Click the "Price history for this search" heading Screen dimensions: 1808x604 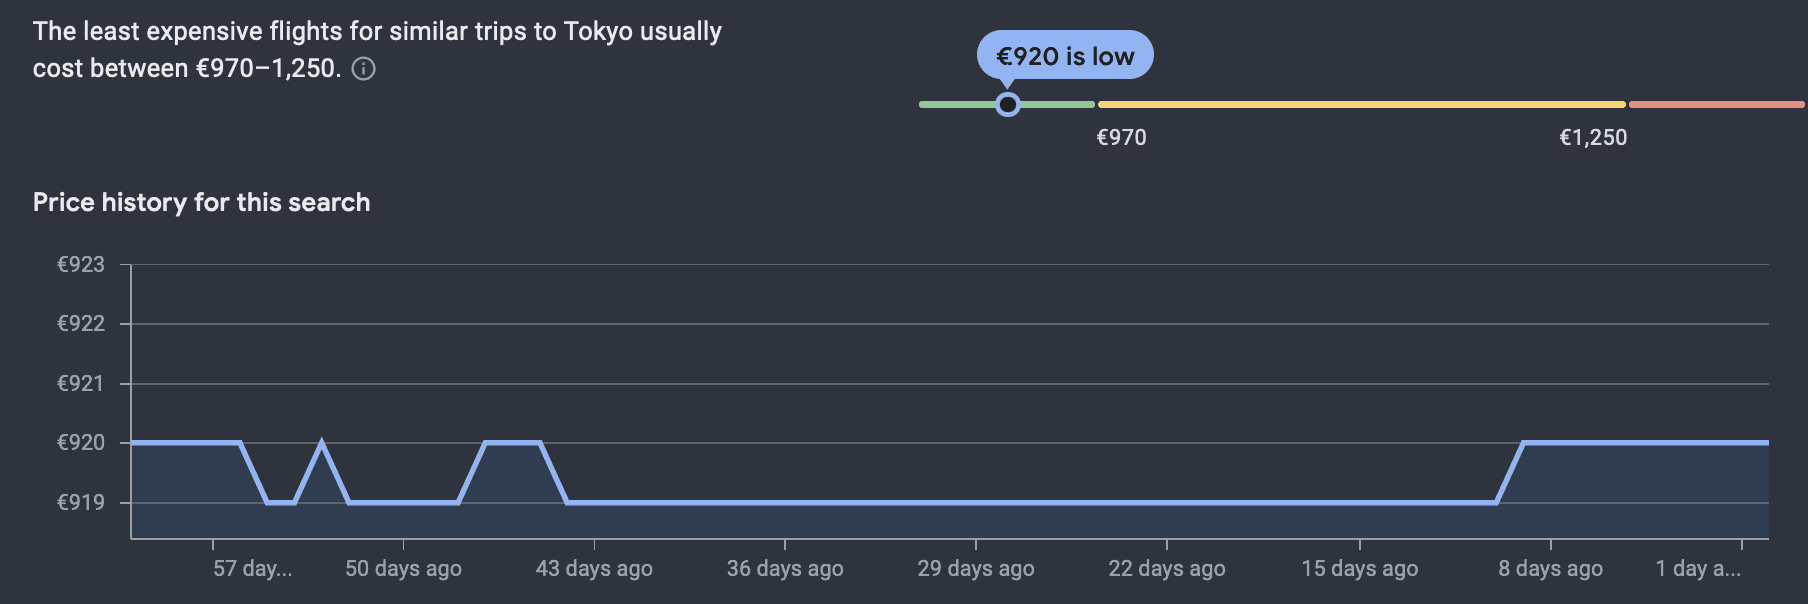201,202
